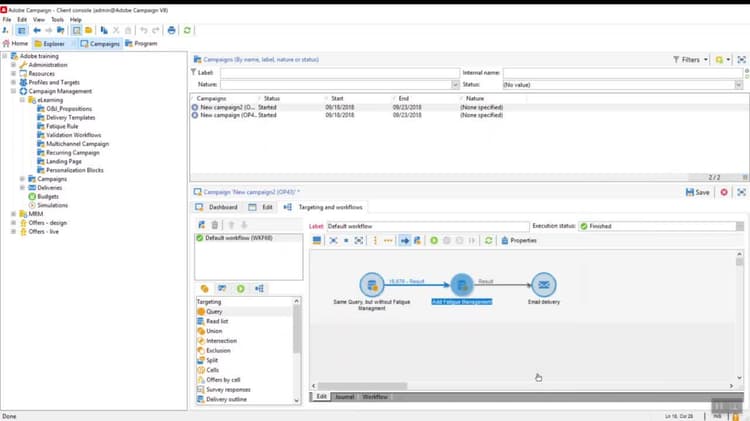Click the horizontal alignment dots icon in workflow toolbar

(x=388, y=240)
